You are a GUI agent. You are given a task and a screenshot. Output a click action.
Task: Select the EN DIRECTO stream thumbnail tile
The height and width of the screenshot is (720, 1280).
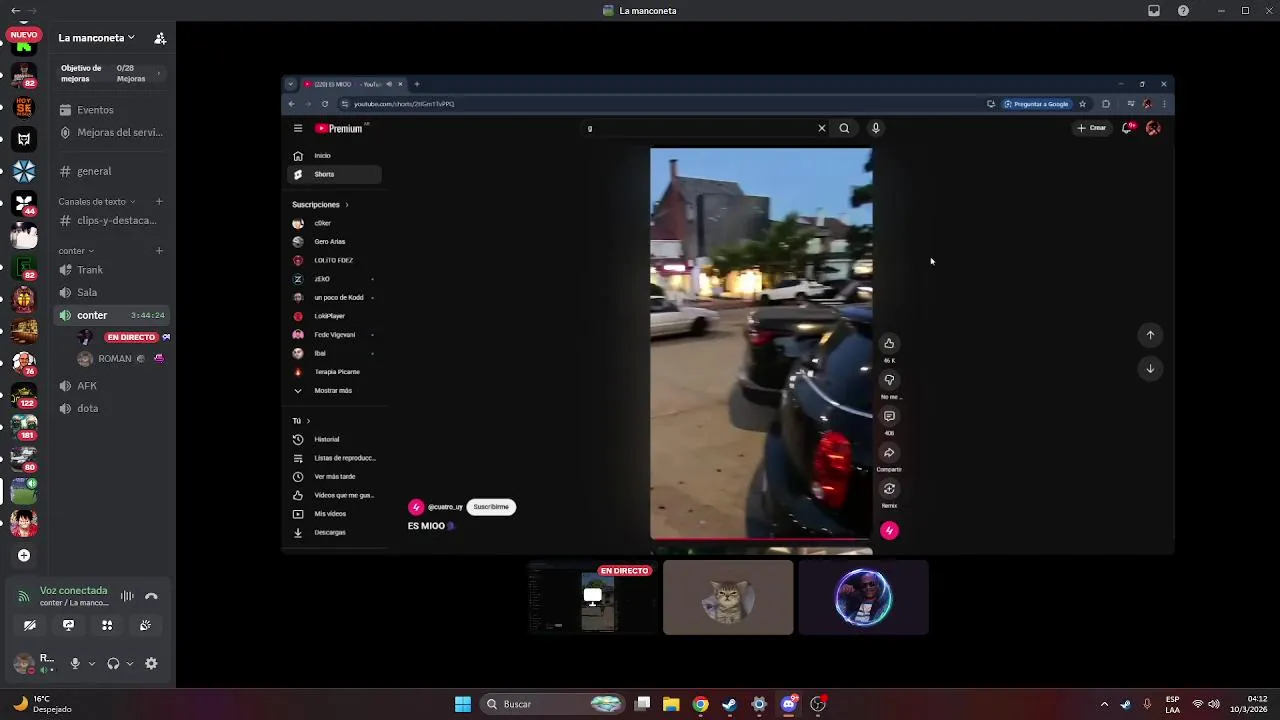coord(594,598)
